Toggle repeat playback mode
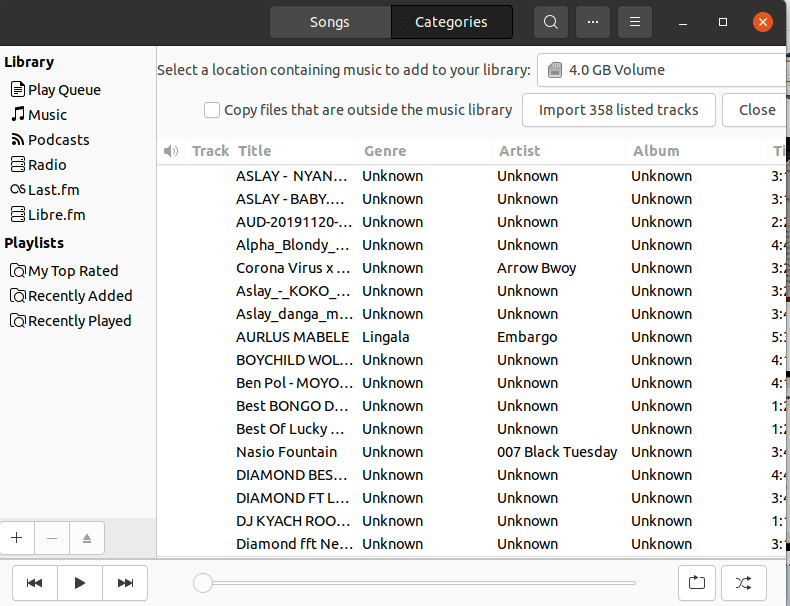 click(697, 582)
